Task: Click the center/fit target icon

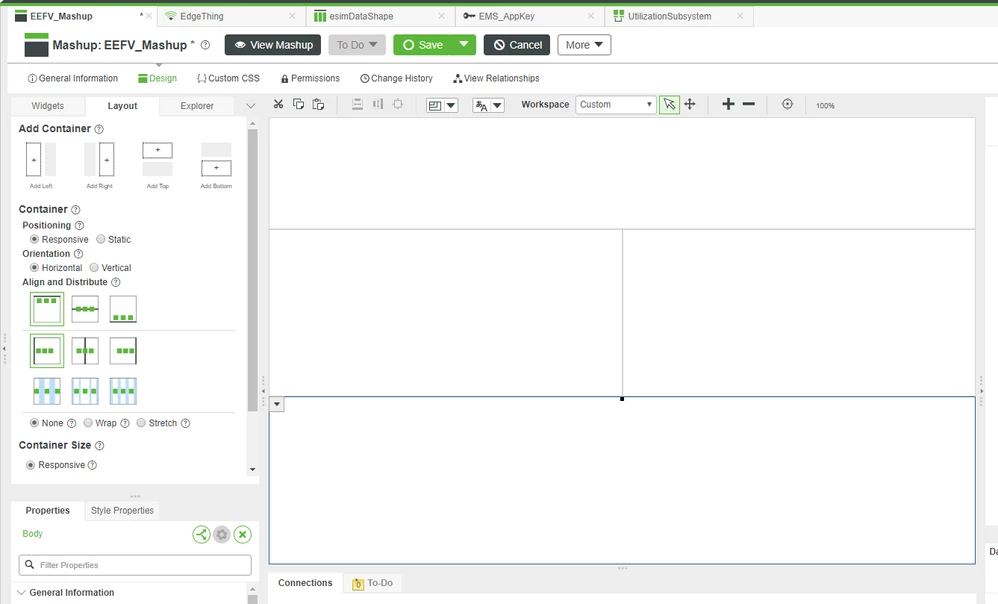Action: click(x=787, y=104)
